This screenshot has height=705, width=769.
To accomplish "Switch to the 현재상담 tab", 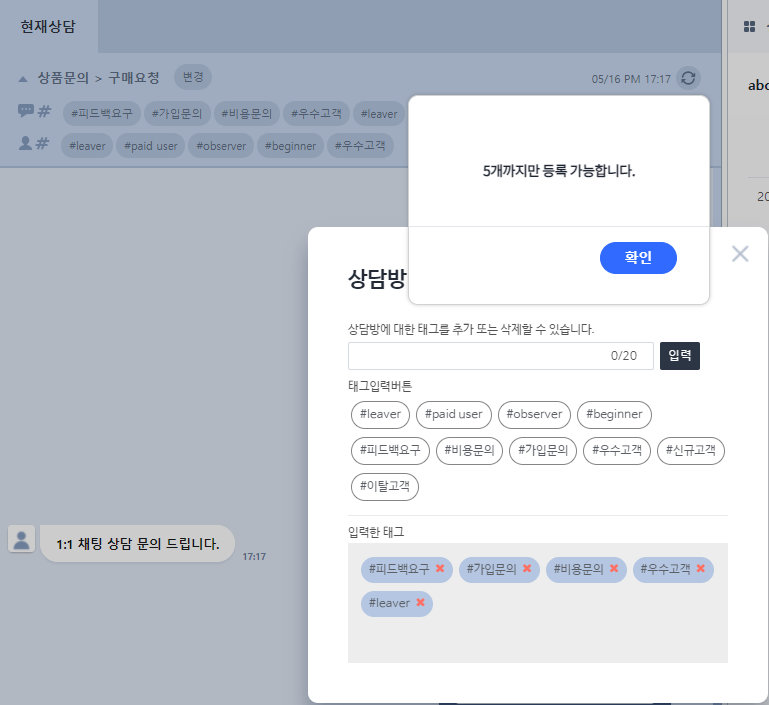I will [x=49, y=27].
